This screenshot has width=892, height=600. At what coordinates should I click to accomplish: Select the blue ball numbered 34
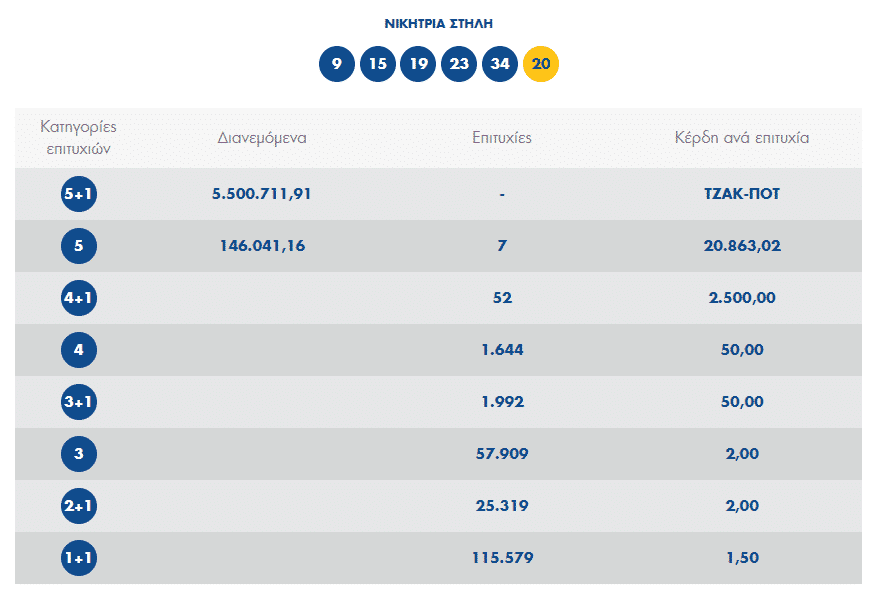tap(500, 65)
